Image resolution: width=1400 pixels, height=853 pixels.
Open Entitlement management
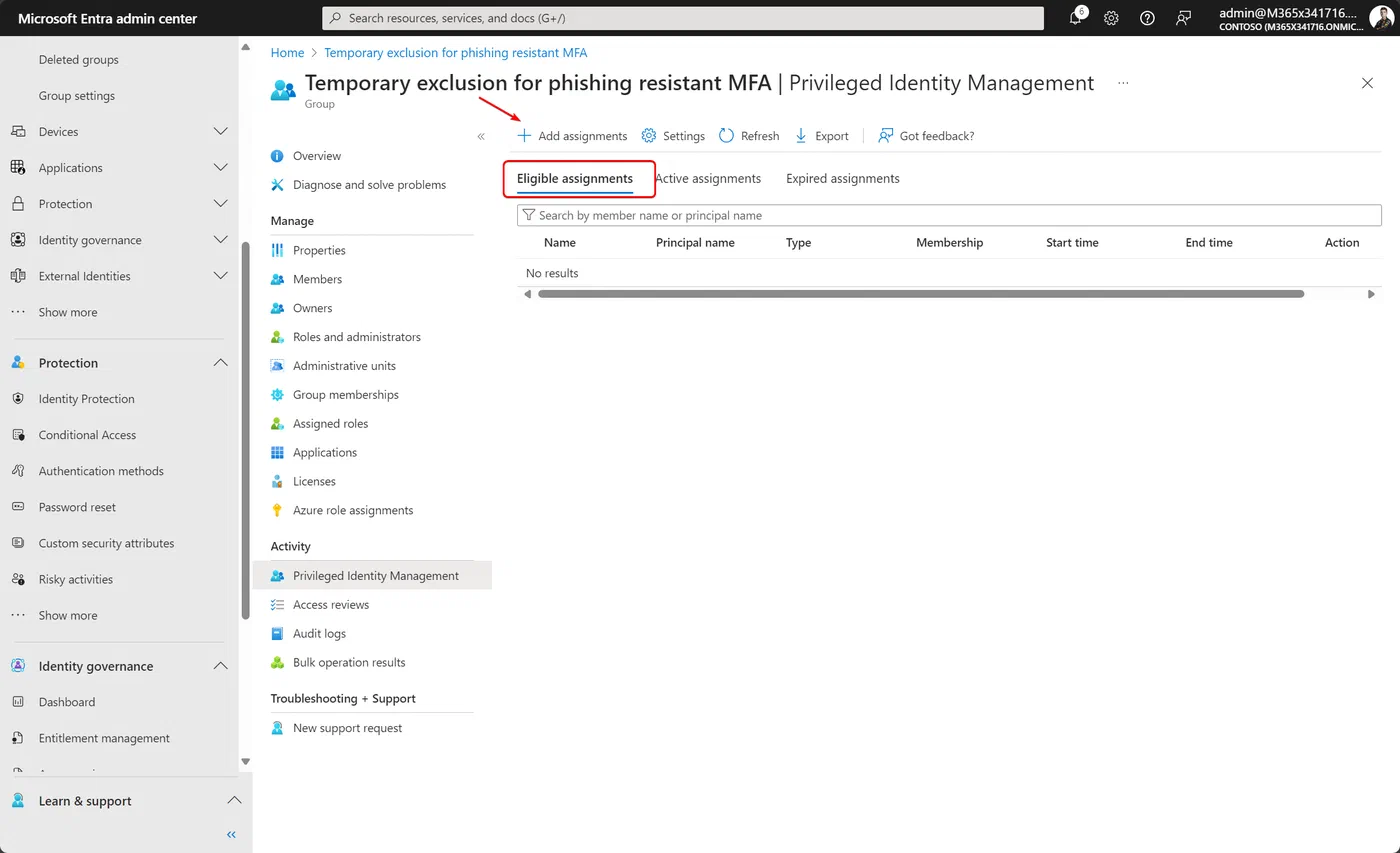pos(104,738)
